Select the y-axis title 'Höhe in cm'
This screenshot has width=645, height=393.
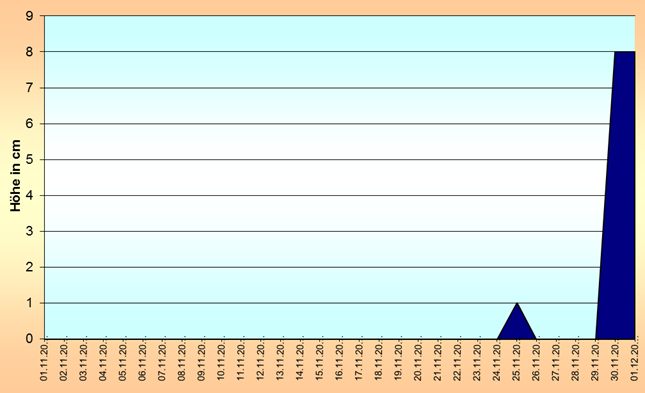click(15, 176)
